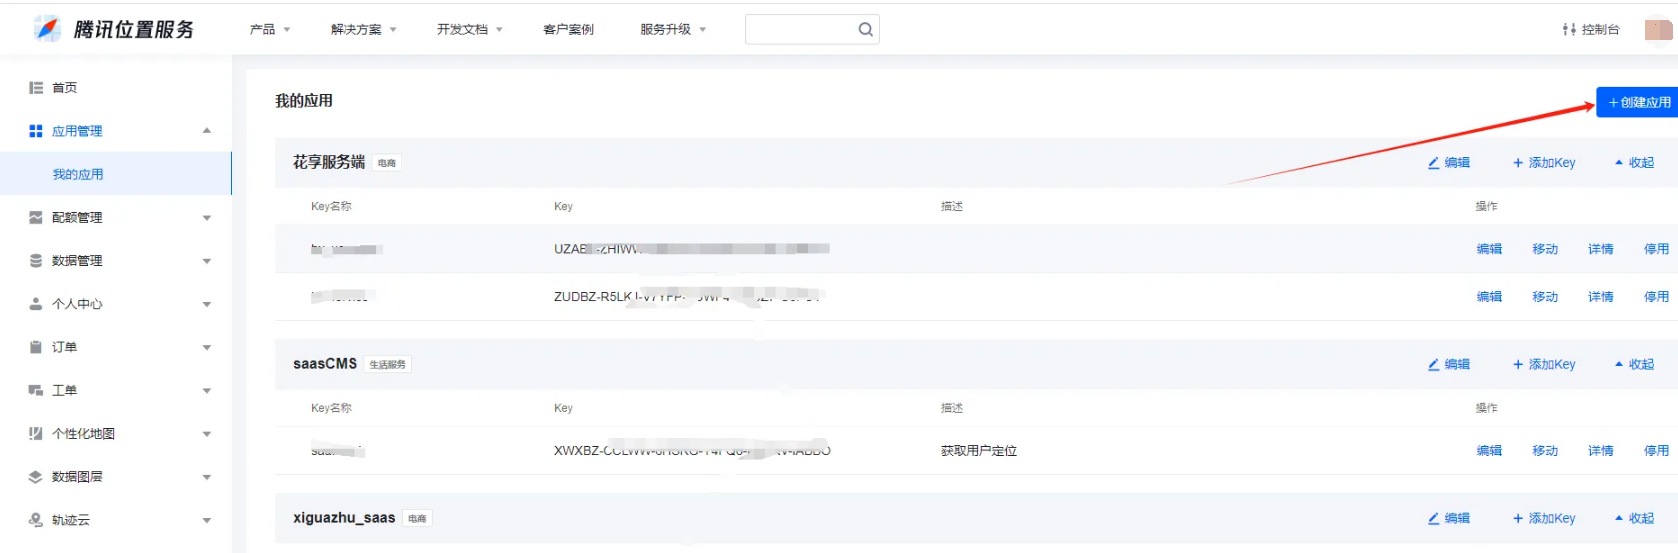
Task: Click the search magnifier icon
Action: [x=866, y=29]
